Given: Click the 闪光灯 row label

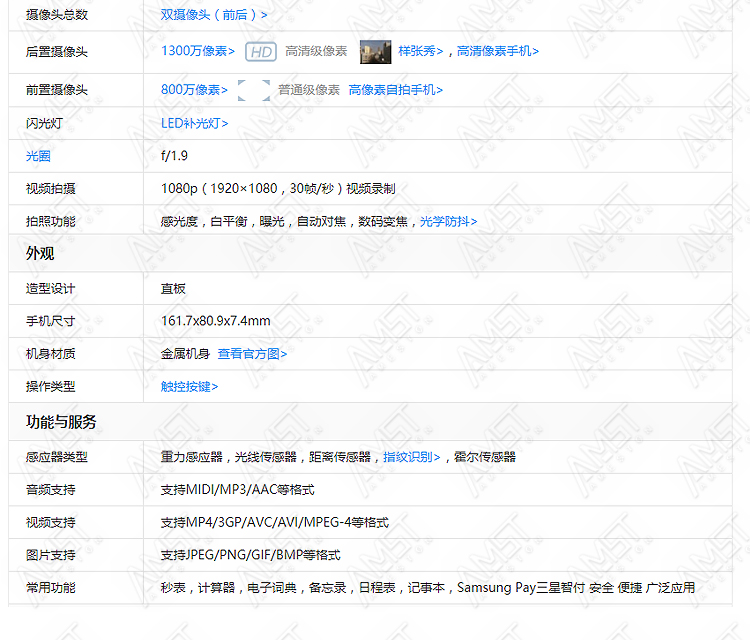Looking at the screenshot, I should [x=44, y=123].
